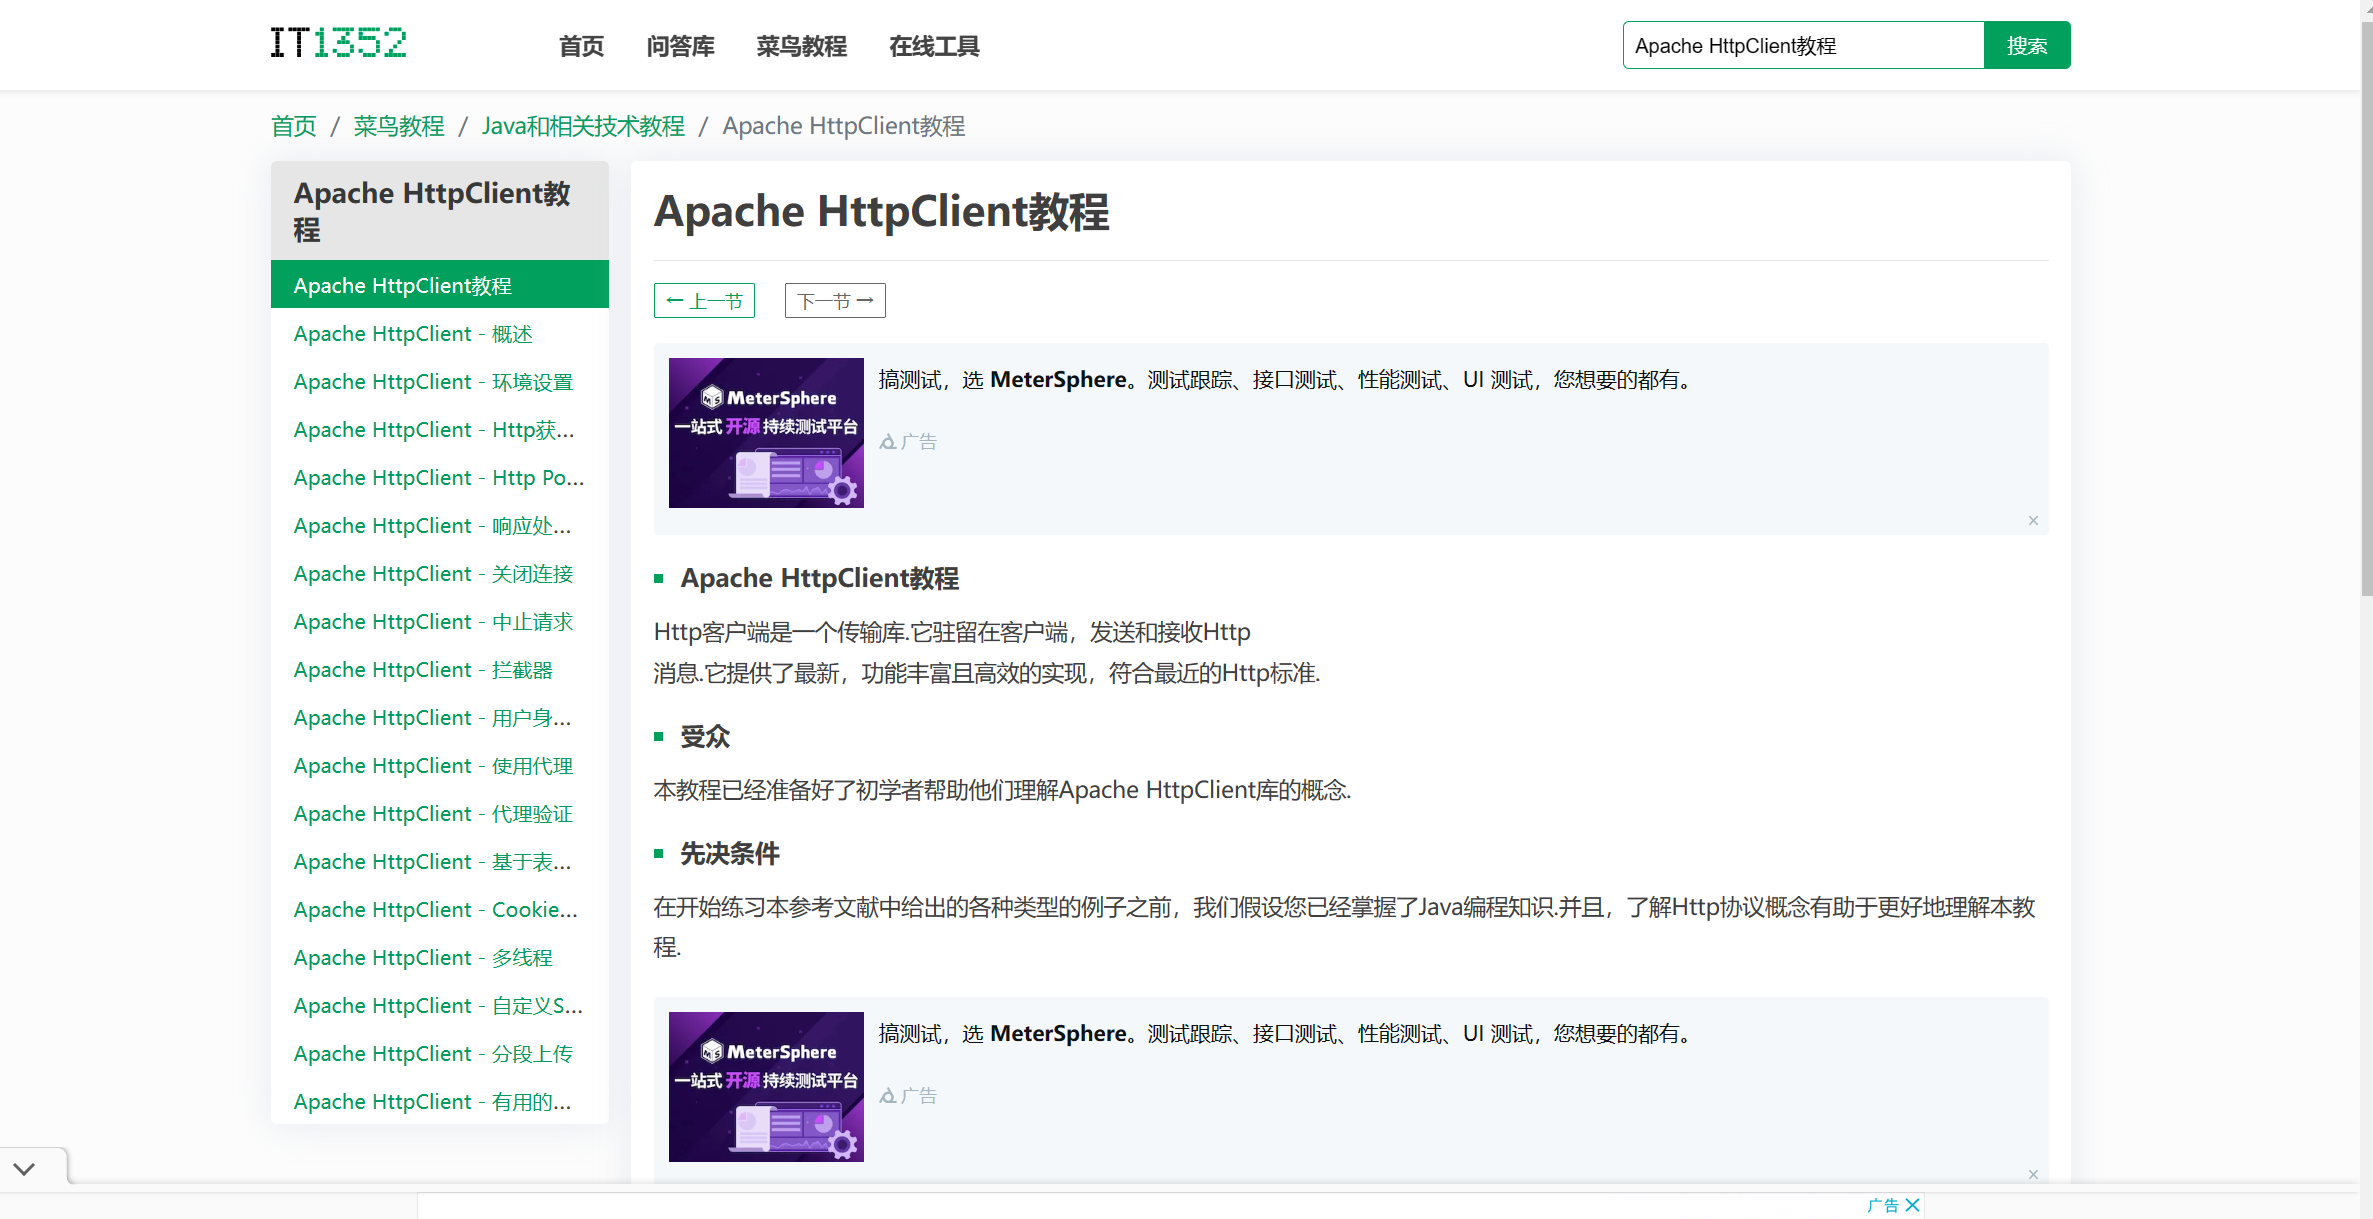Collapse the bottom ad with chevron arrow
Screen dimensions: 2373x1219
point(25,1168)
